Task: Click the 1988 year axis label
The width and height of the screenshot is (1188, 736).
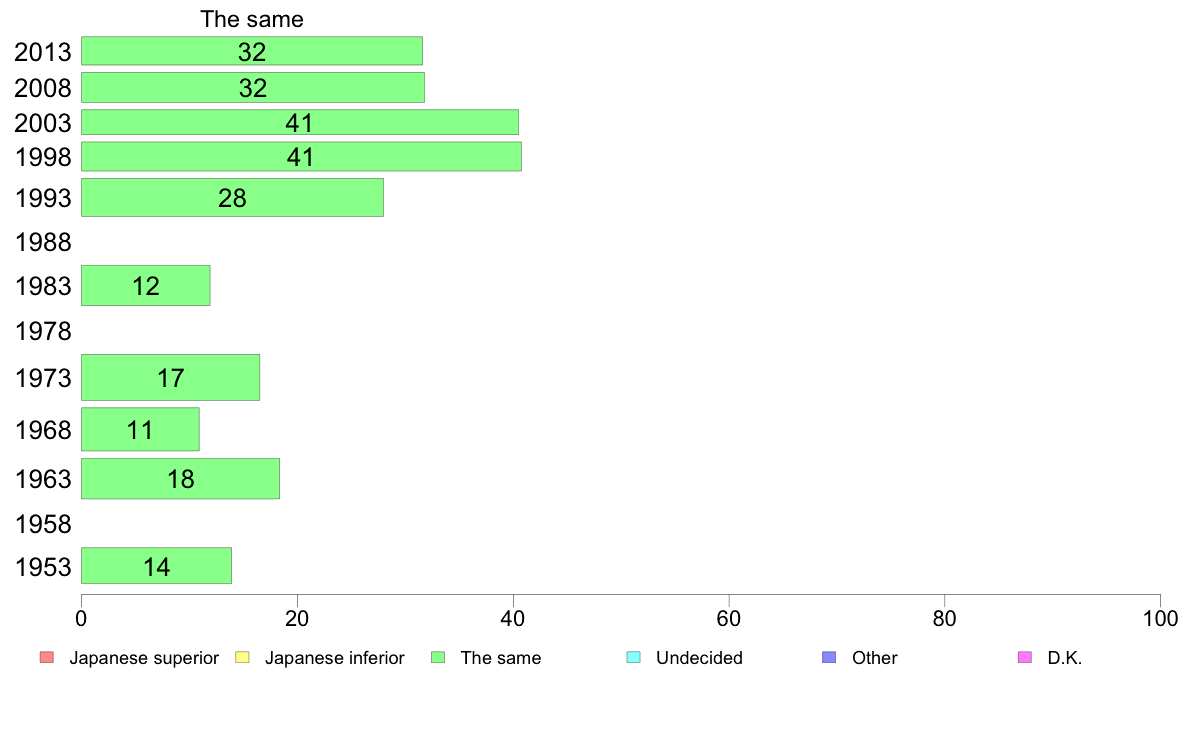Action: click(x=43, y=243)
